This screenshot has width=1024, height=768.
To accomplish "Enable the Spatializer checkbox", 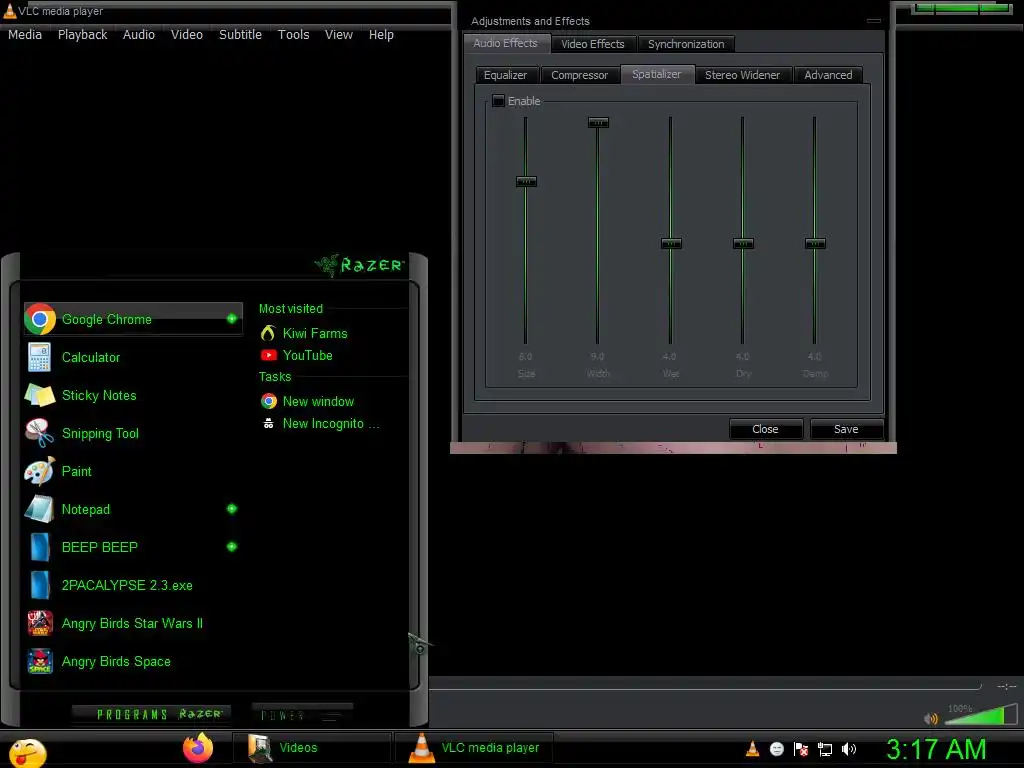I will pos(498,101).
